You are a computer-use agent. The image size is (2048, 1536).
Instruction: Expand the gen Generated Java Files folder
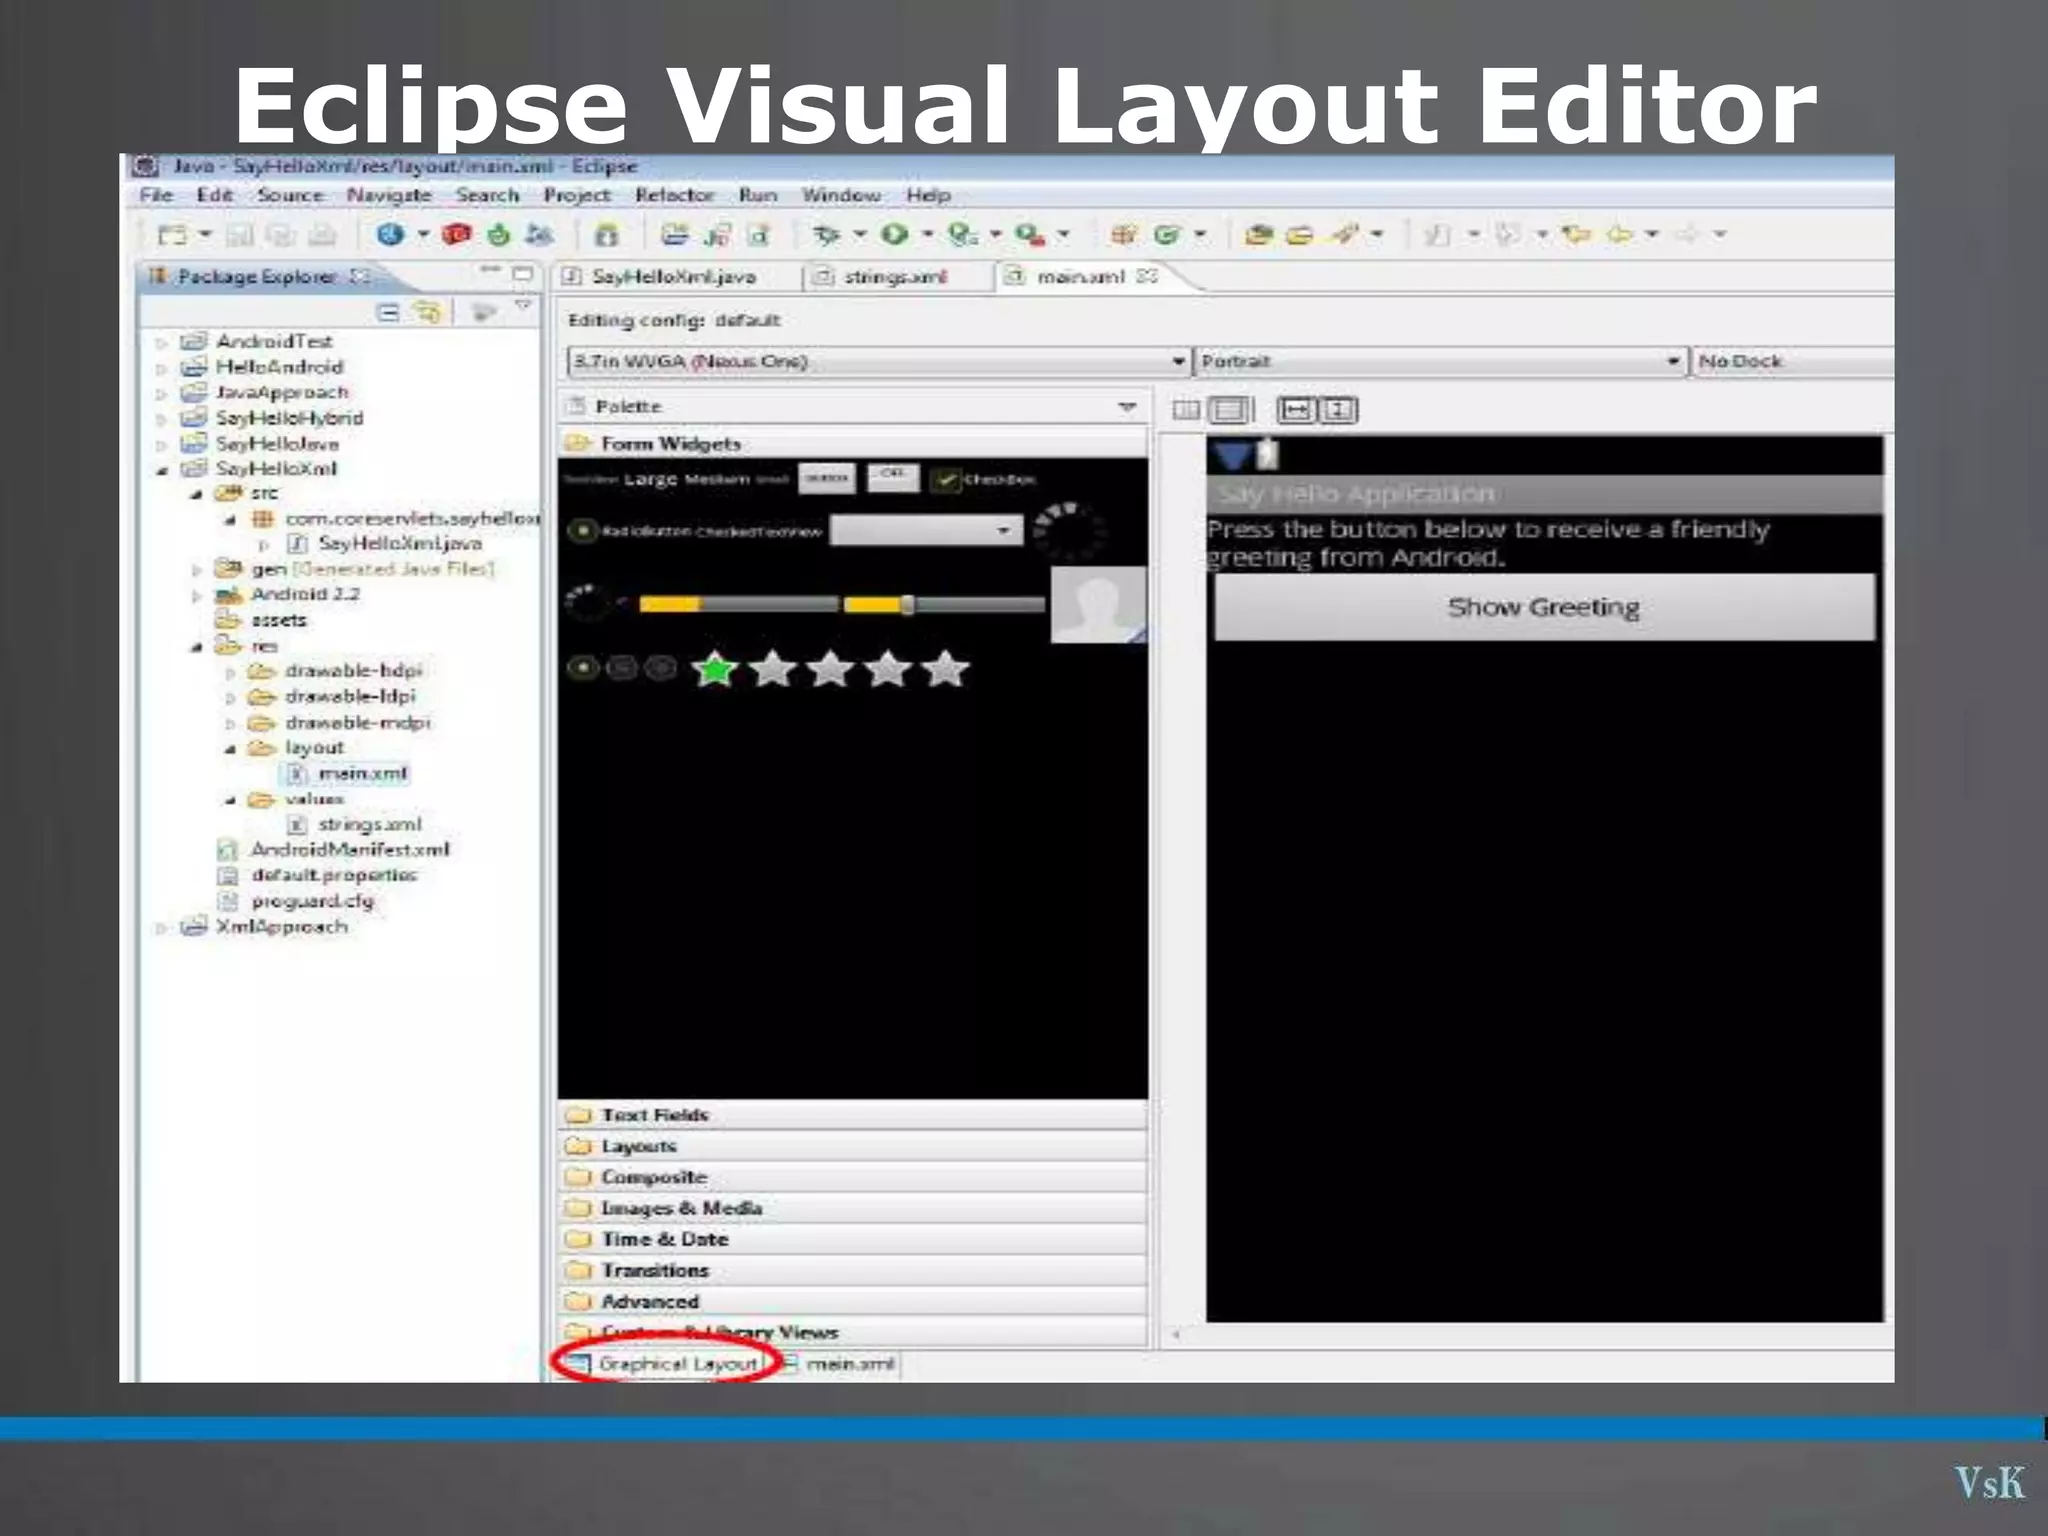(x=196, y=570)
